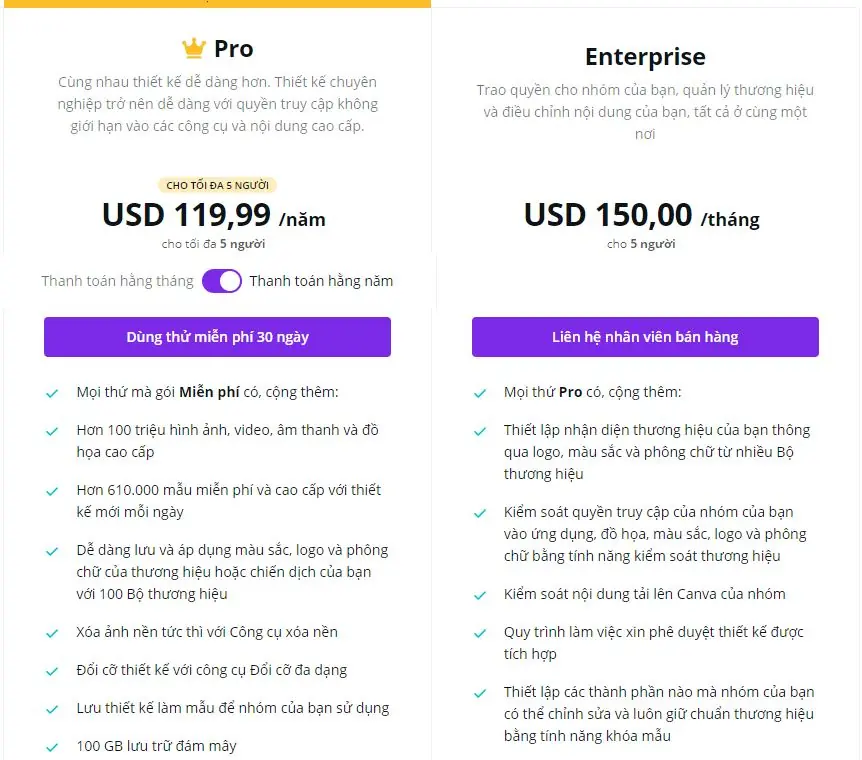Click the checkmark next to 'Mọi thứ mà gói Miễn phí có'
Screen dimensions: 862x760
[51, 392]
